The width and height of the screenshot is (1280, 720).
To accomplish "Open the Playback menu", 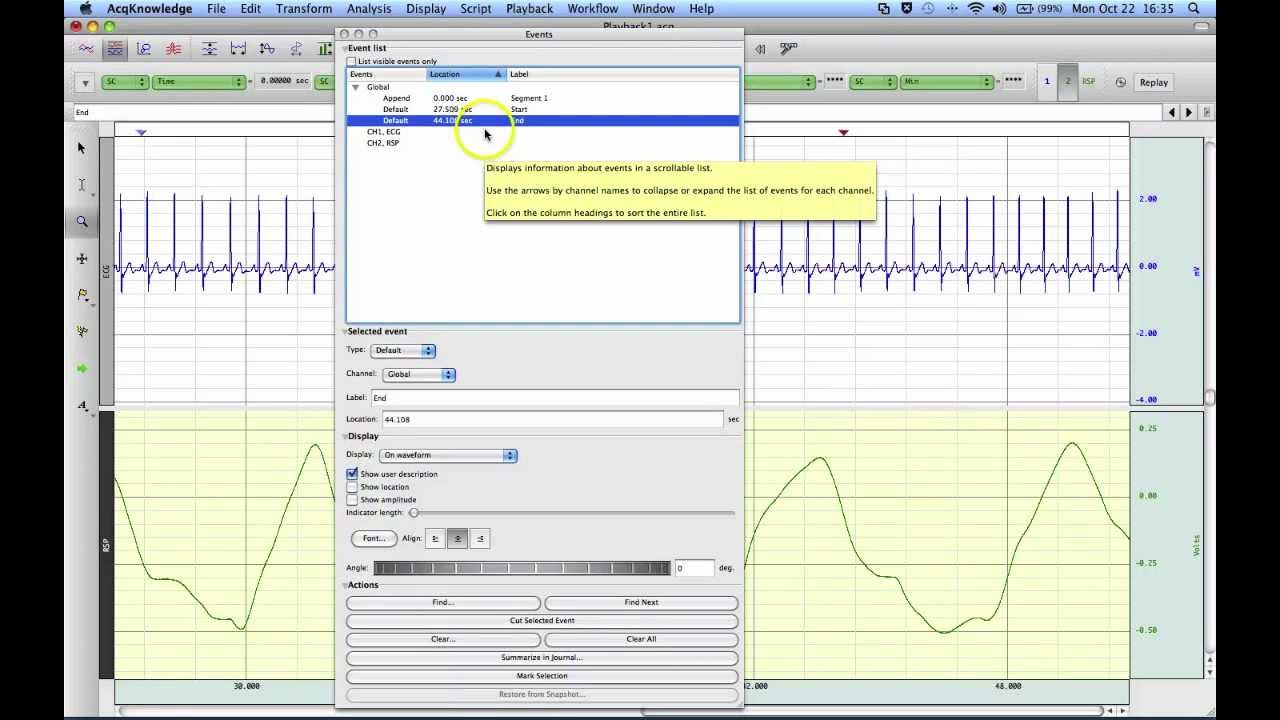I will (529, 9).
